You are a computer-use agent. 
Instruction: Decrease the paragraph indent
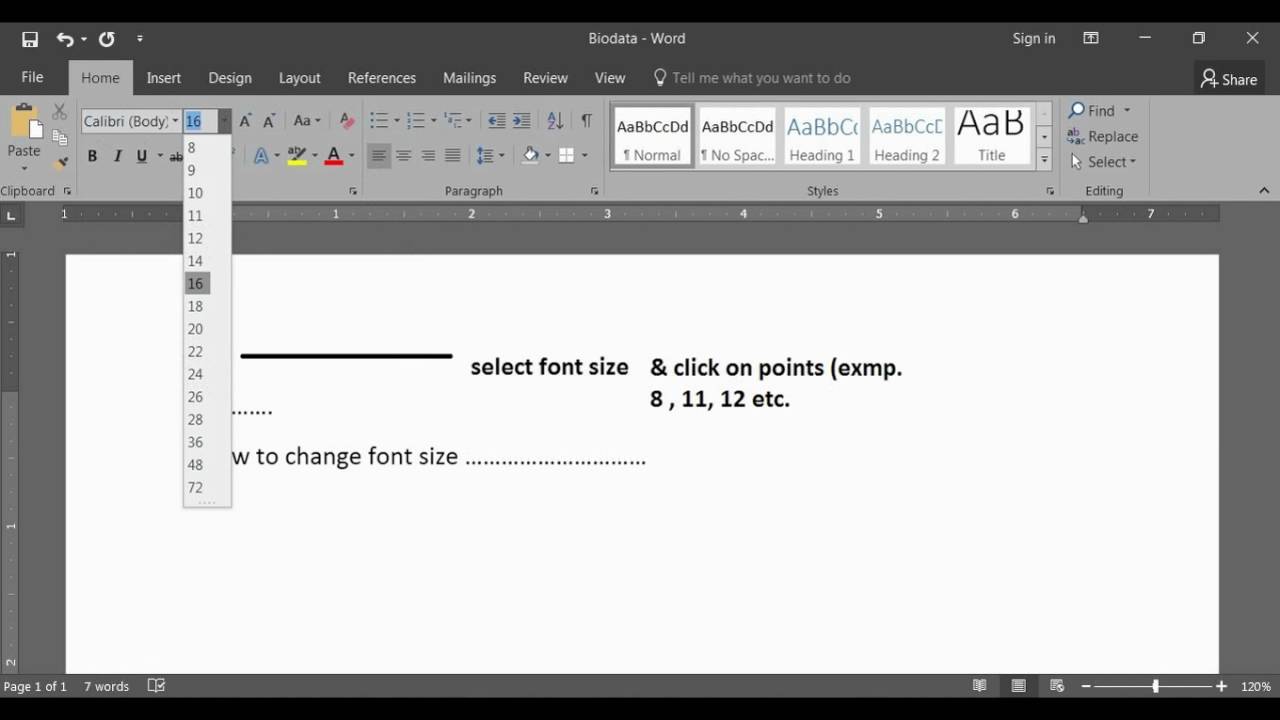click(496, 121)
